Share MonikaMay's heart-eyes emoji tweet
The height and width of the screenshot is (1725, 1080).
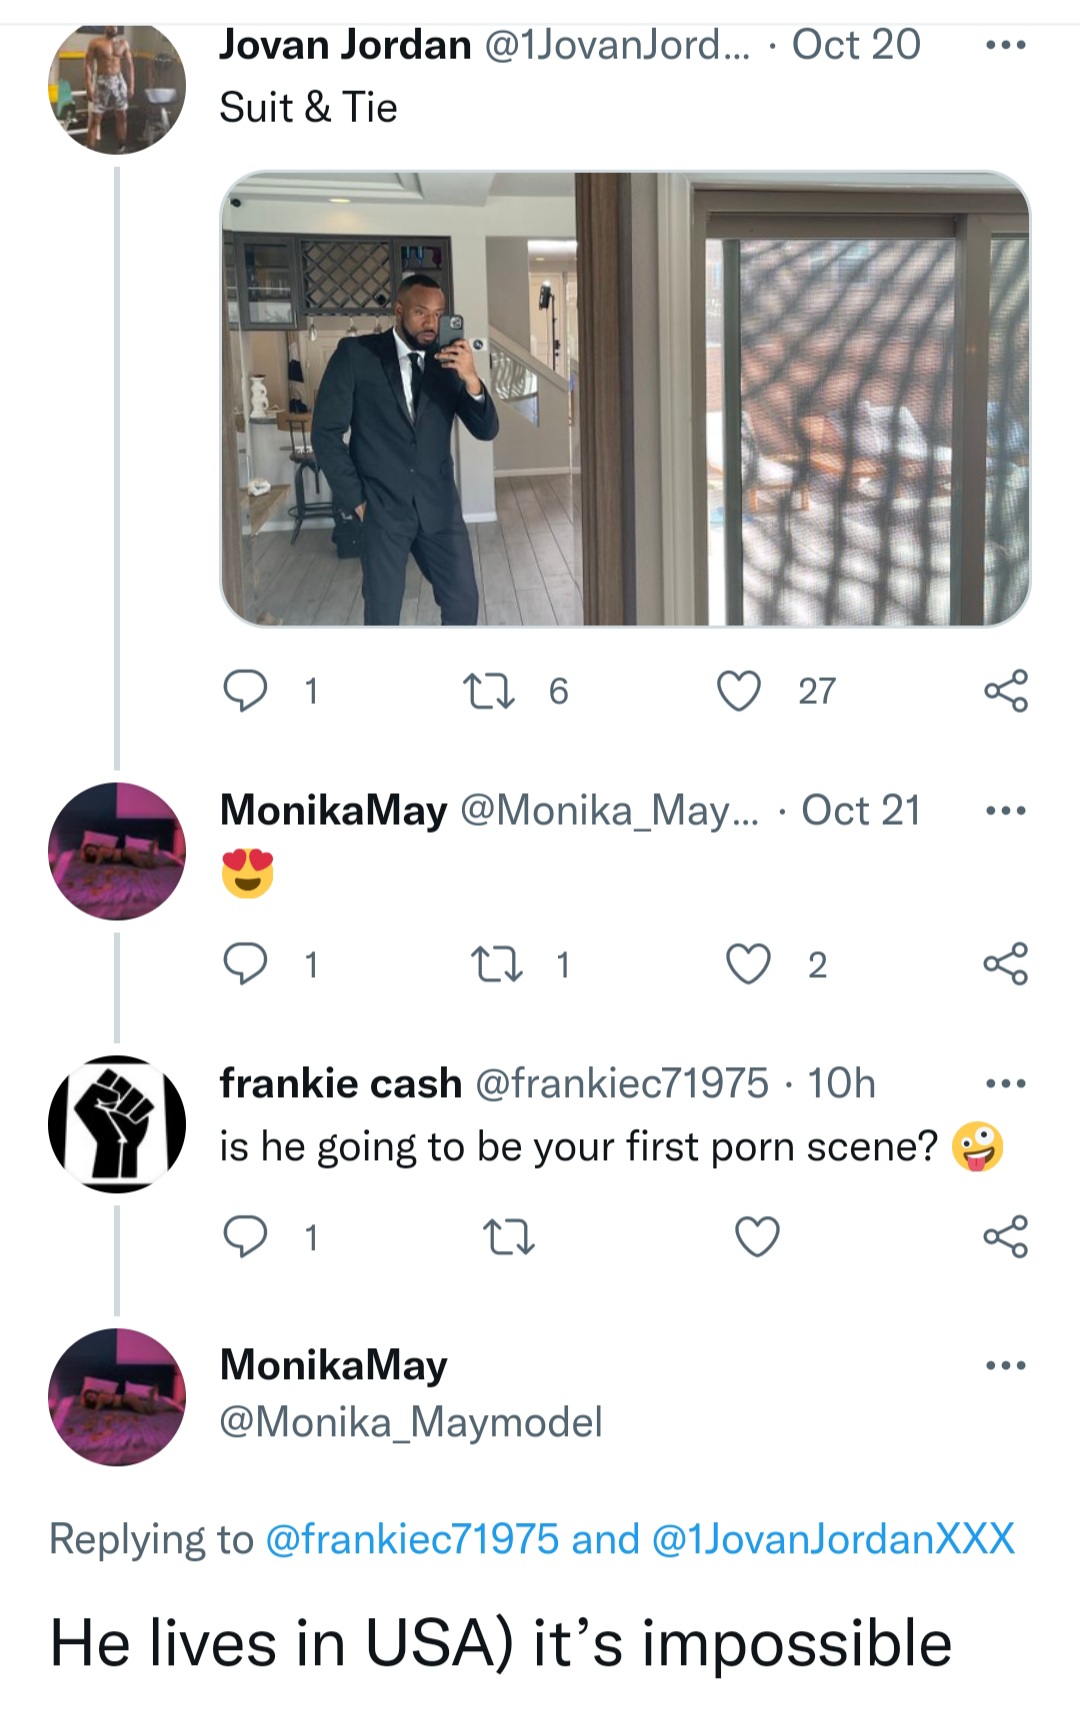1005,964
